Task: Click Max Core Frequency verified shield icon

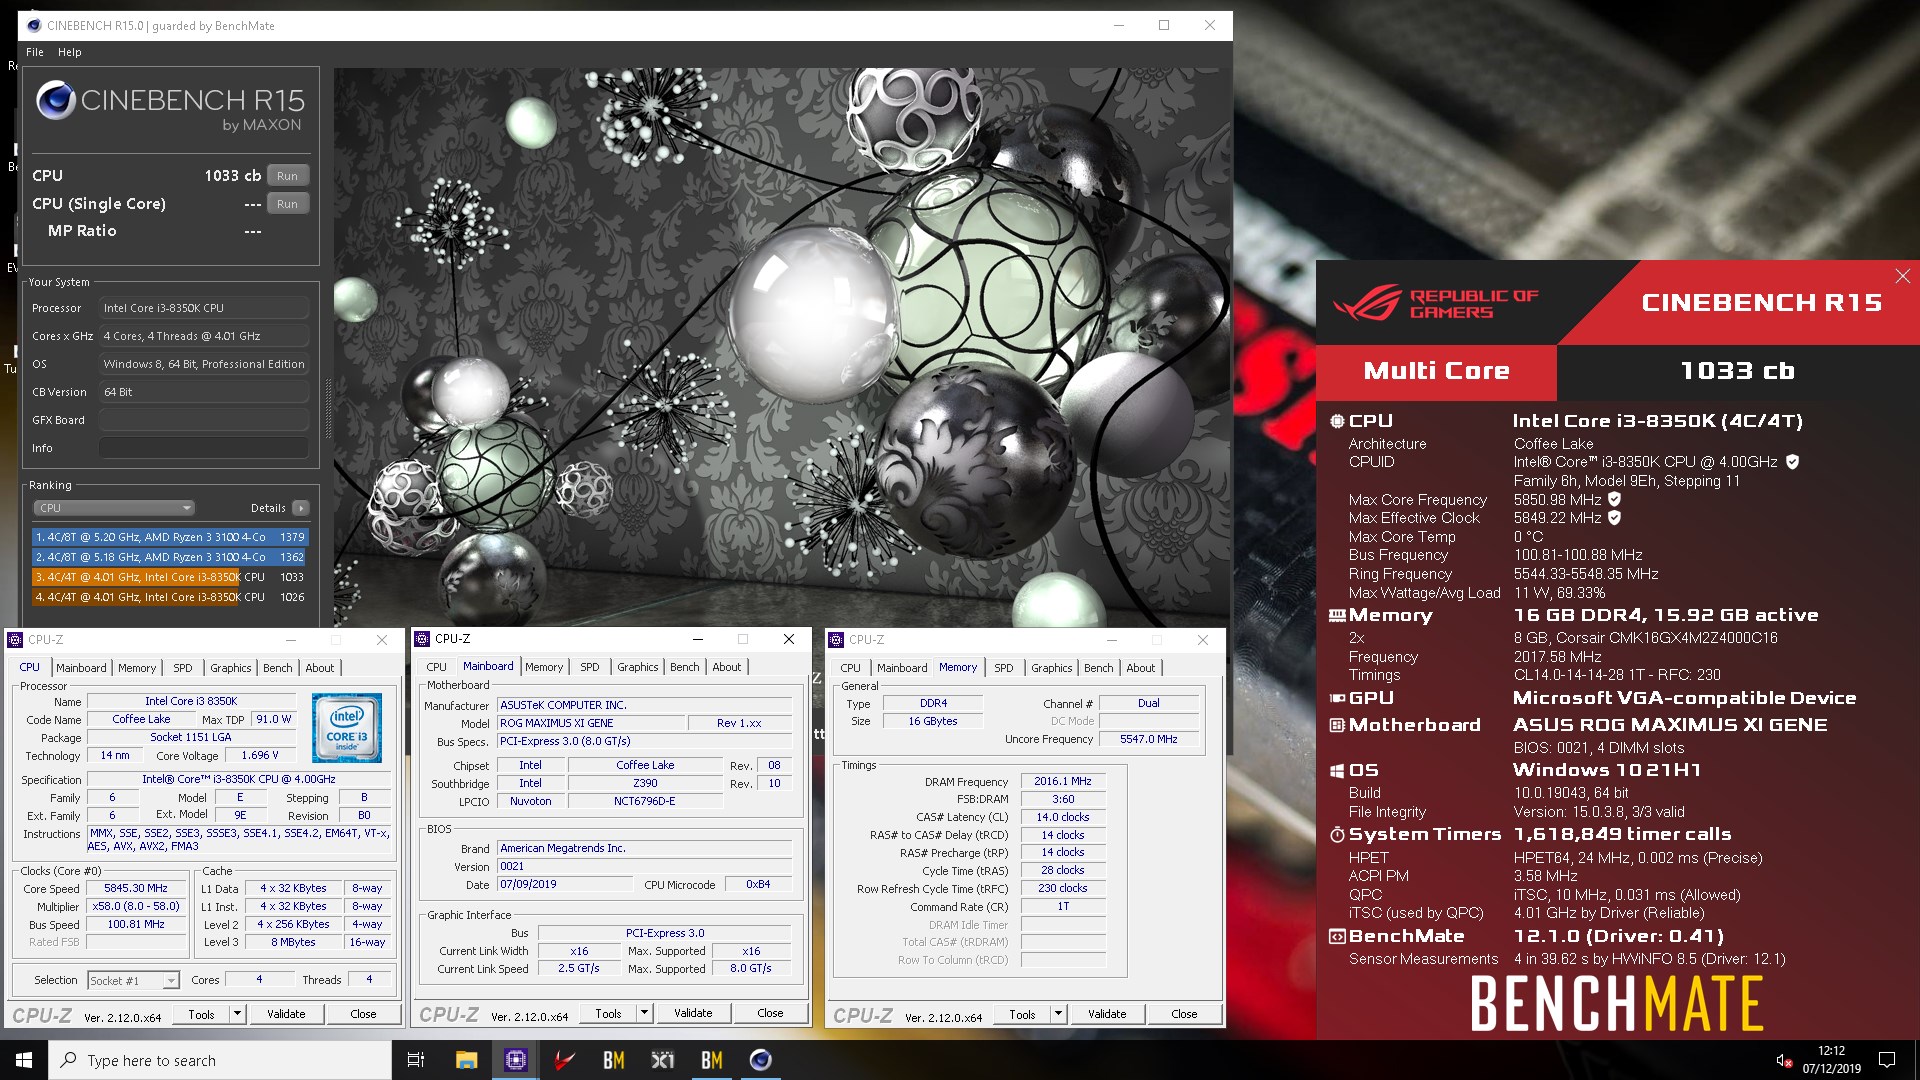Action: pos(1614,499)
